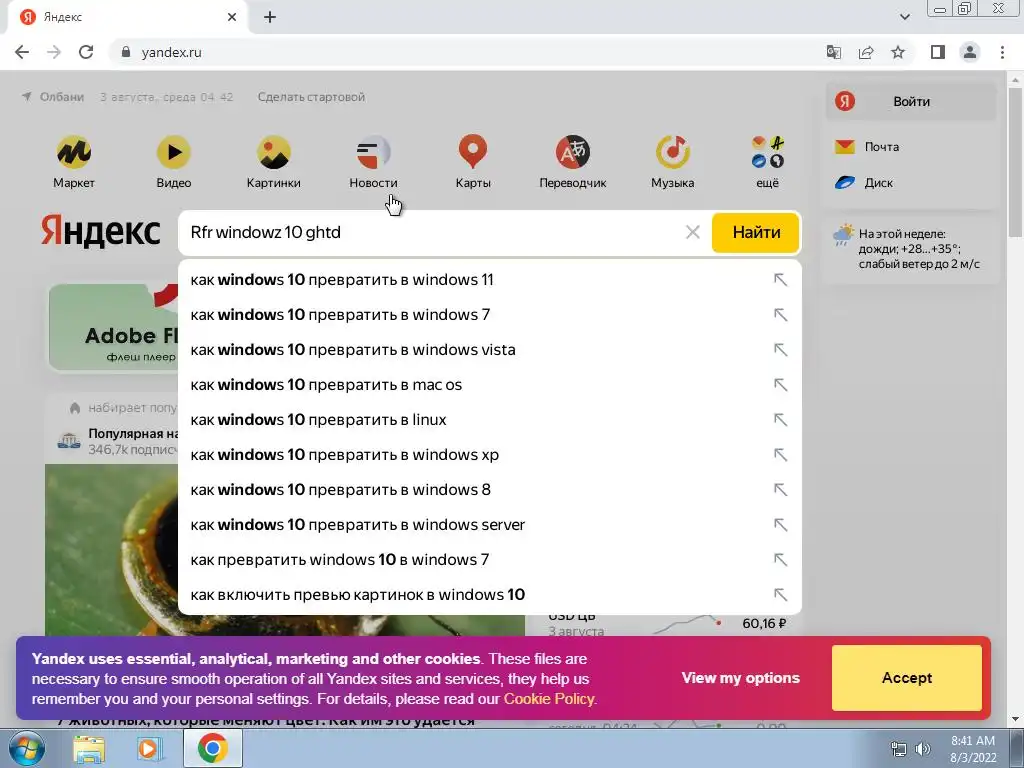Fill arrow for 'превью картинок' suggestion
The width and height of the screenshot is (1024, 768).
tap(780, 594)
